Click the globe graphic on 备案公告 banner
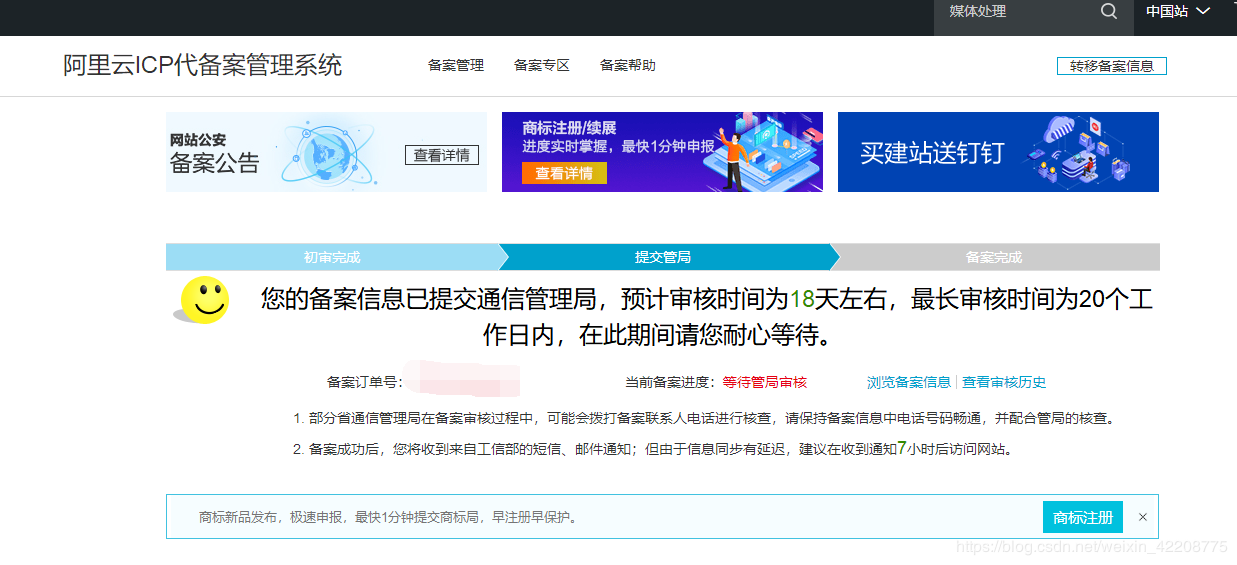The width and height of the screenshot is (1237, 565). (x=327, y=153)
